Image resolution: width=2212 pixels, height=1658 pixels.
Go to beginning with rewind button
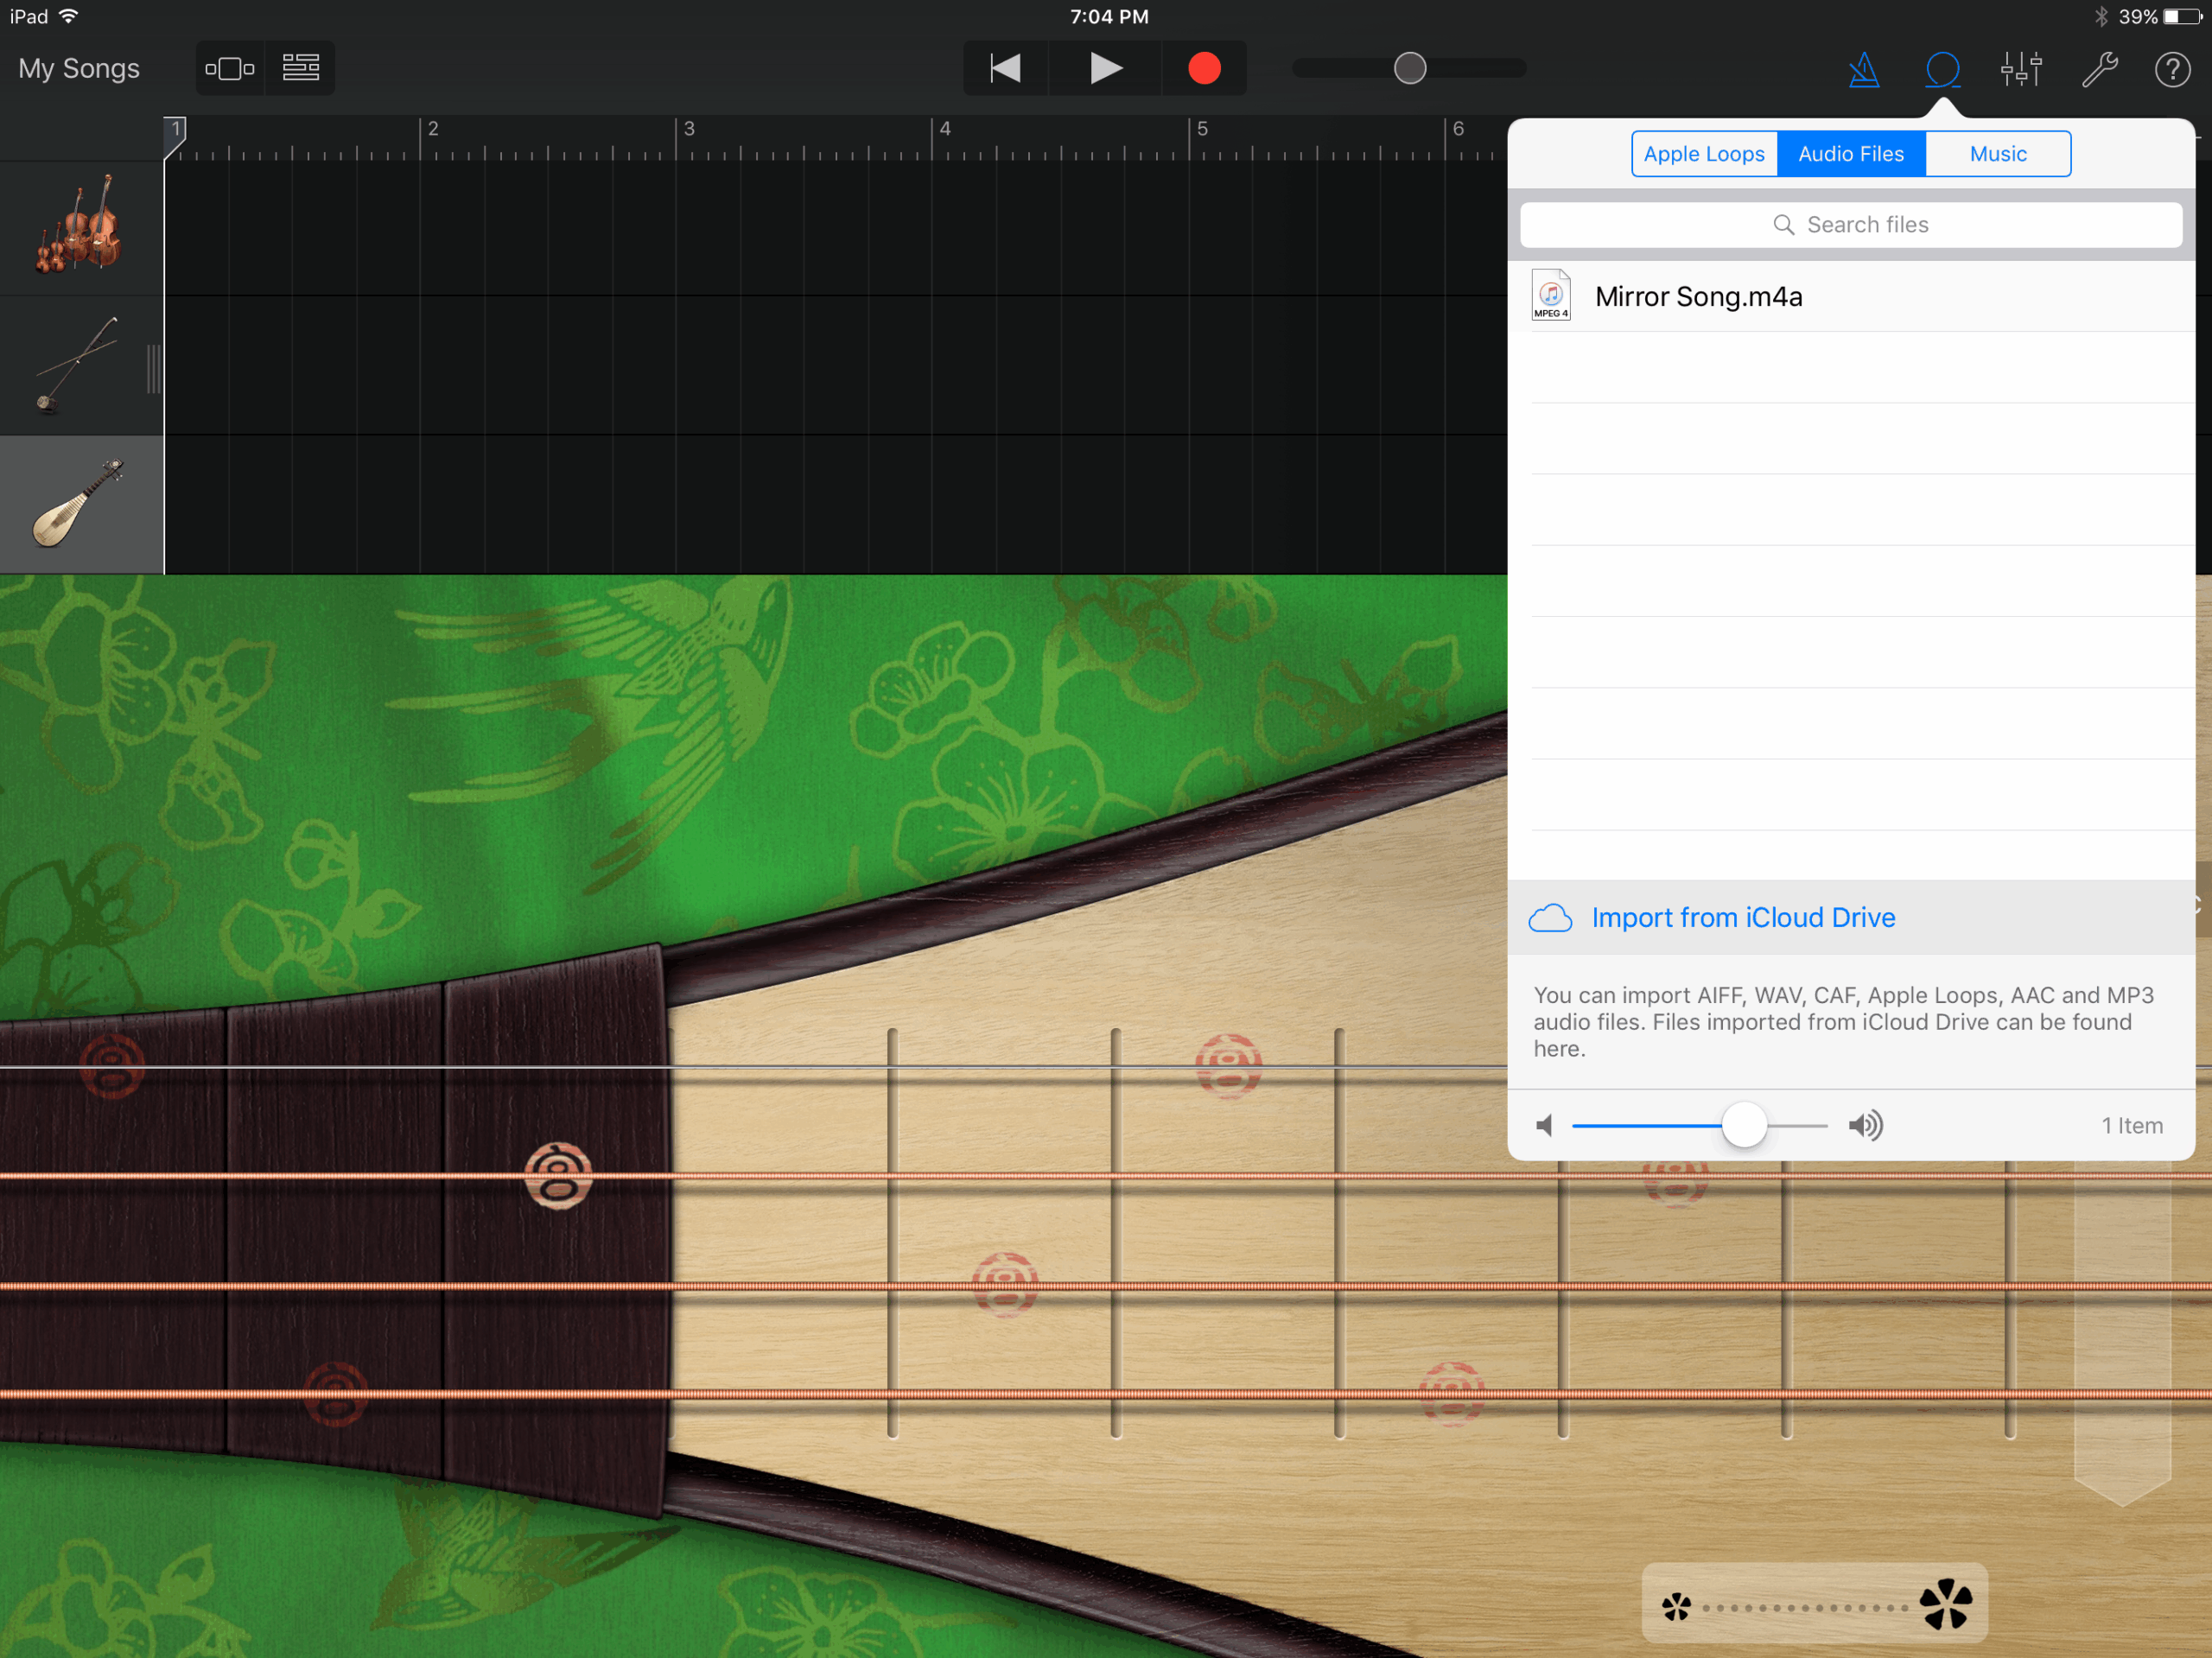1005,68
